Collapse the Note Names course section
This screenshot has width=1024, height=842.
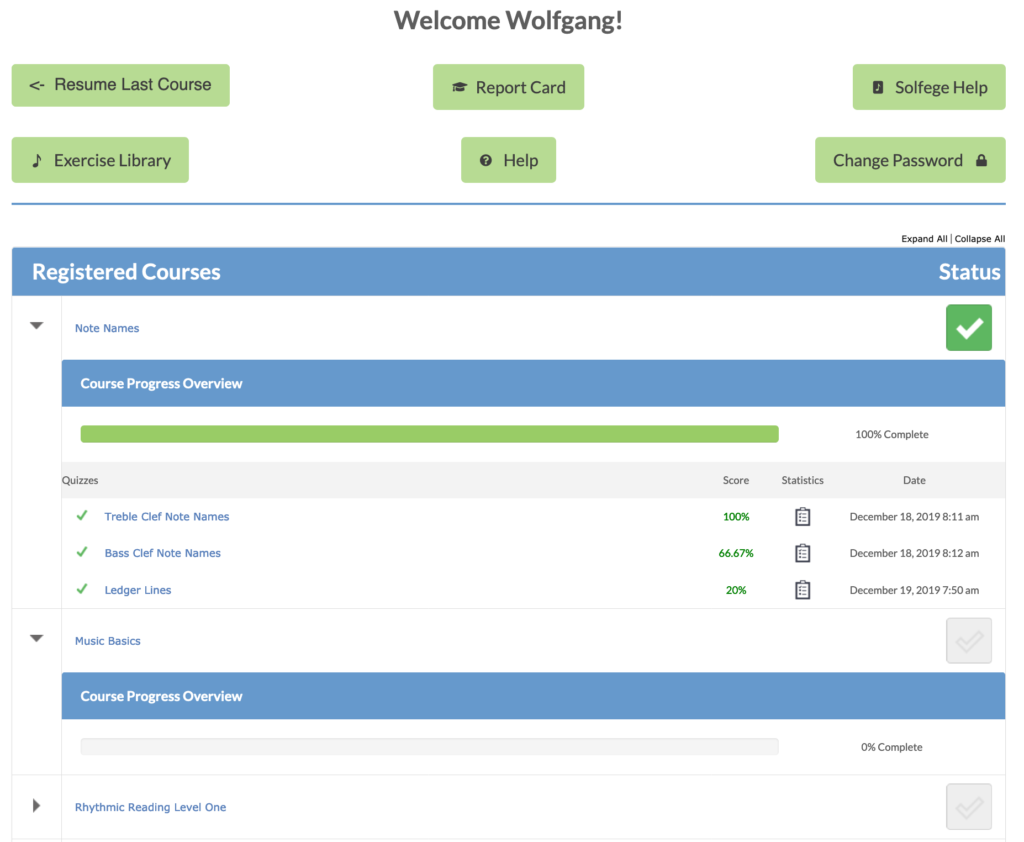coord(37,326)
